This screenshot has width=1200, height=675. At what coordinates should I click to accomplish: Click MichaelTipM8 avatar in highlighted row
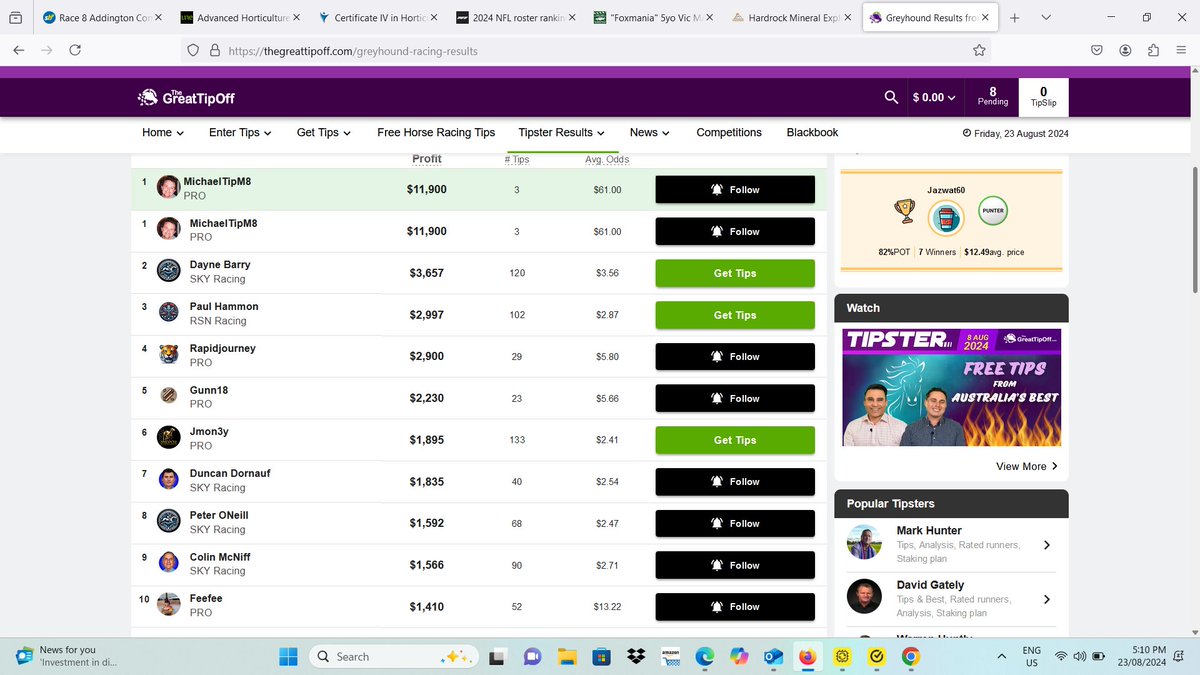click(x=168, y=188)
